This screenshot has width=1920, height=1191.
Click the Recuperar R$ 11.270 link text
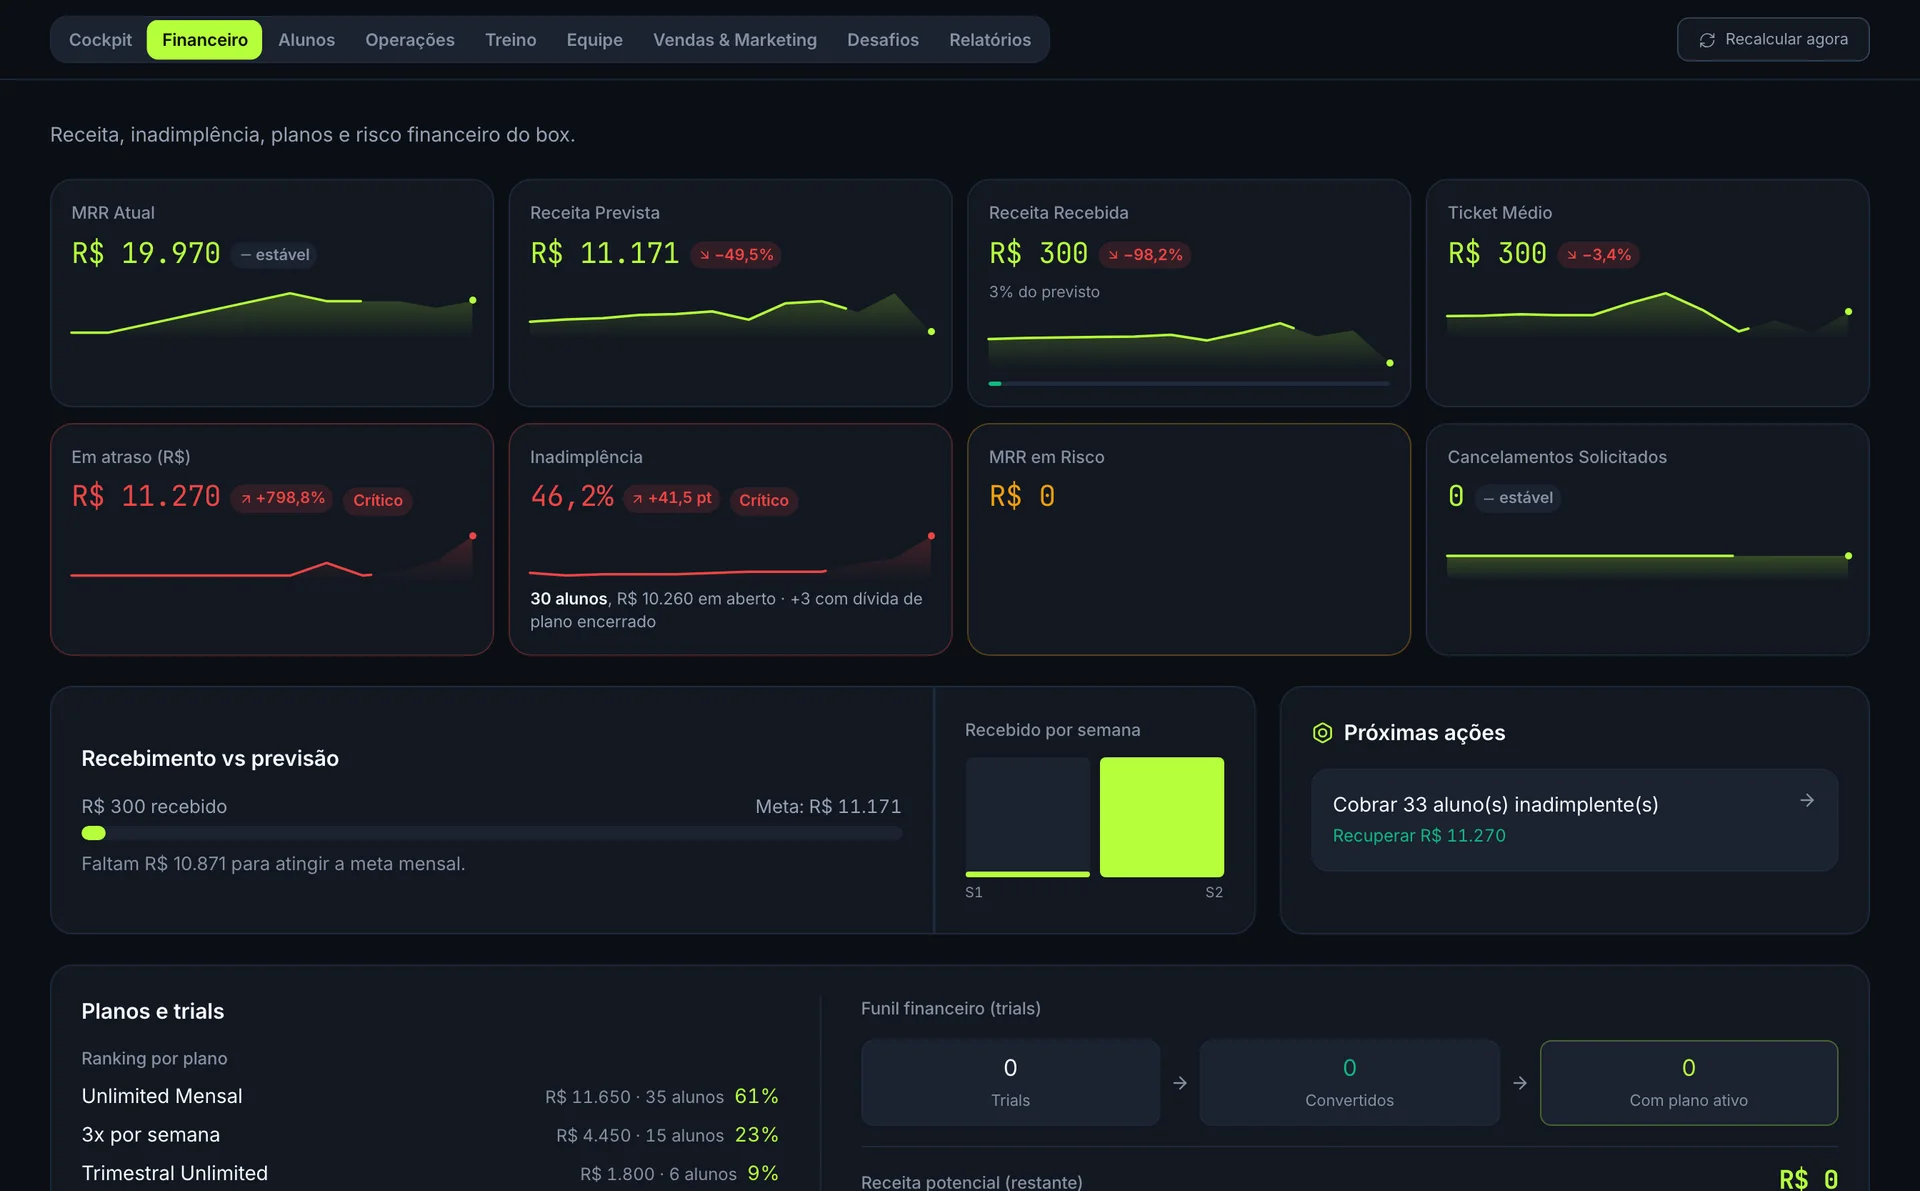(x=1419, y=836)
